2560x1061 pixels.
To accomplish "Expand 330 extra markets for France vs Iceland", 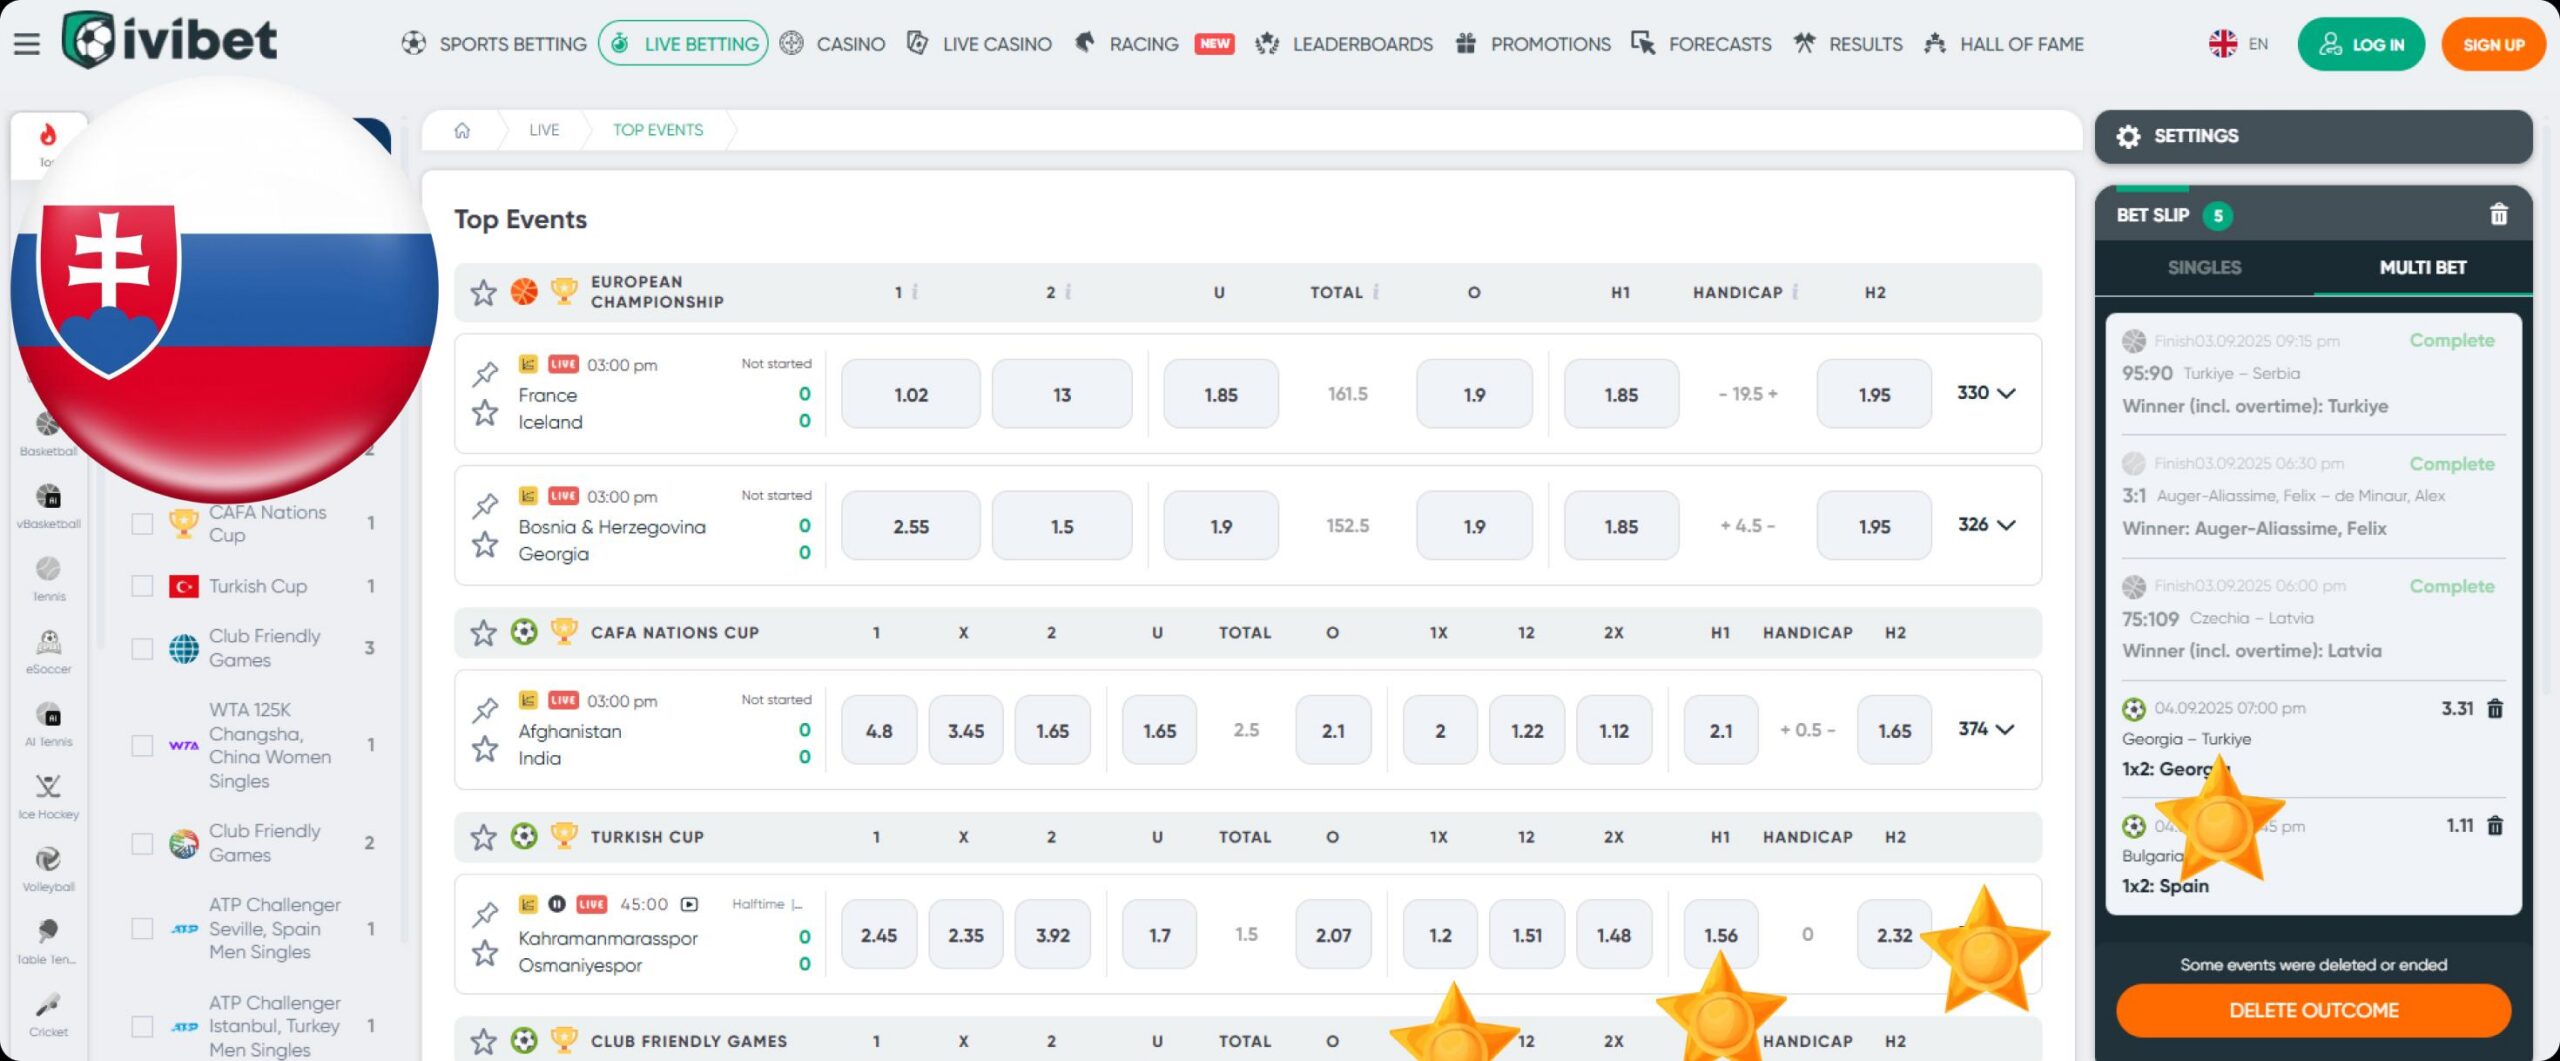I will [x=1988, y=393].
